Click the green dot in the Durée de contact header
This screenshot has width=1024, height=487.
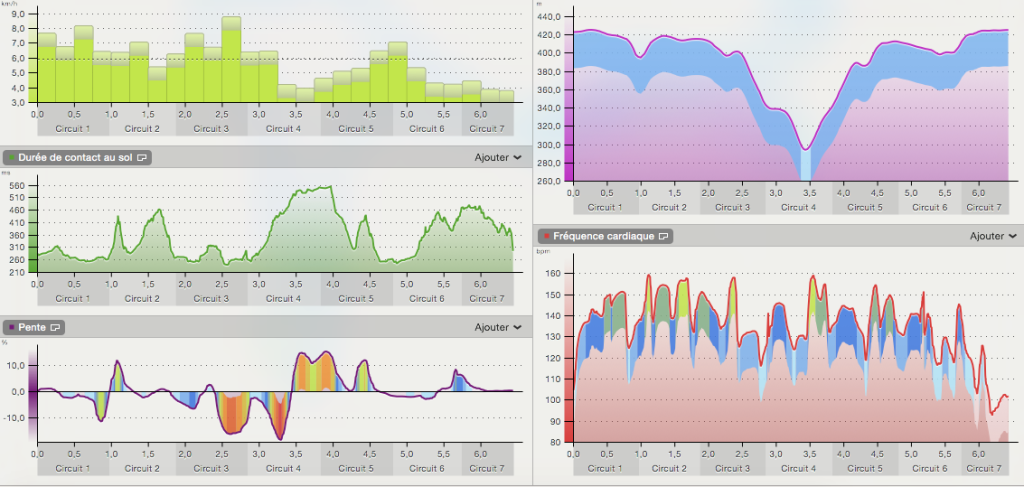[x=11, y=158]
